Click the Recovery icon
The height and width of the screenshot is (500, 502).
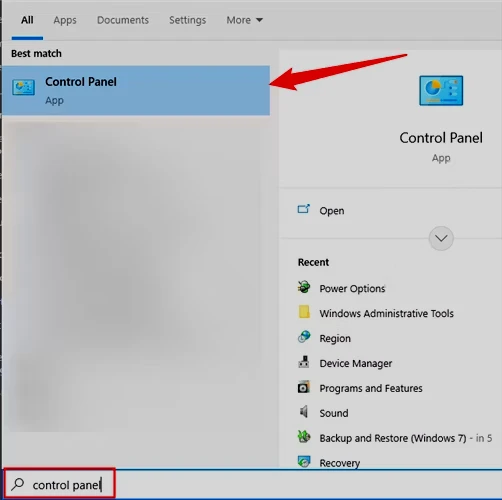pyautogui.click(x=304, y=462)
